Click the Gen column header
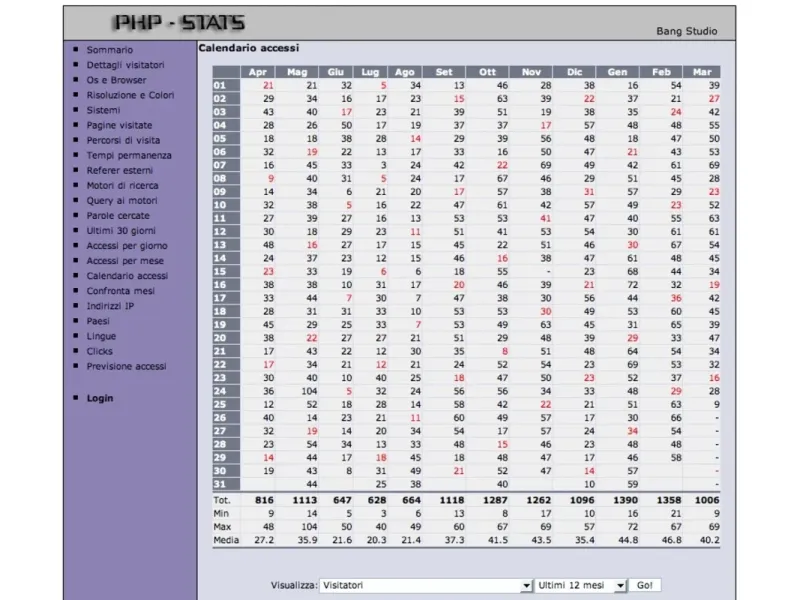 [617, 72]
